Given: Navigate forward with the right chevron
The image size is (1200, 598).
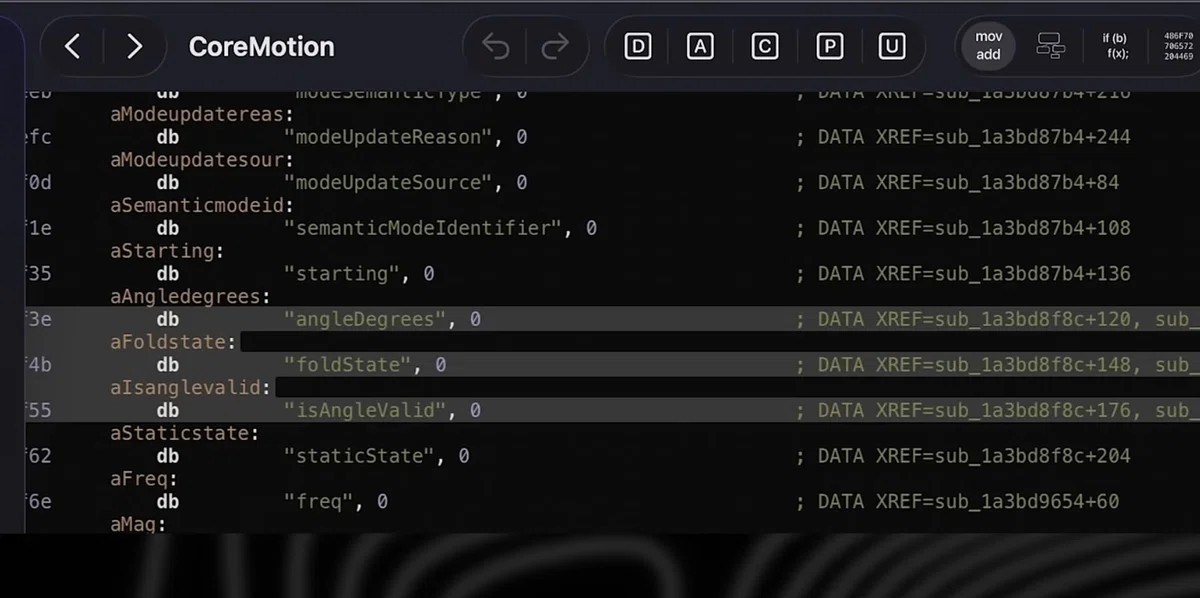Looking at the screenshot, I should point(135,46).
